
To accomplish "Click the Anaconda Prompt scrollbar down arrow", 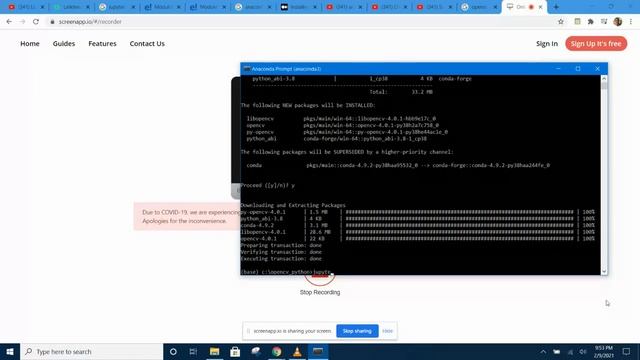I will click(x=604, y=271).
